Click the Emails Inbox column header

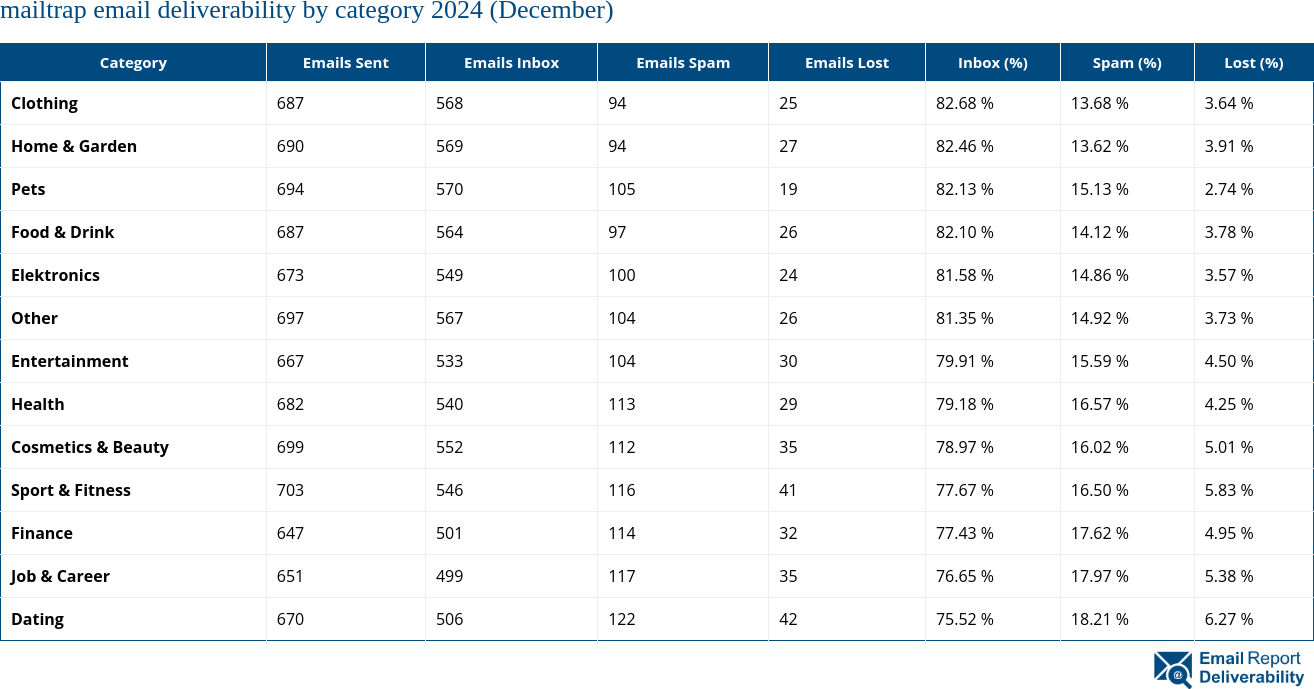coord(511,62)
